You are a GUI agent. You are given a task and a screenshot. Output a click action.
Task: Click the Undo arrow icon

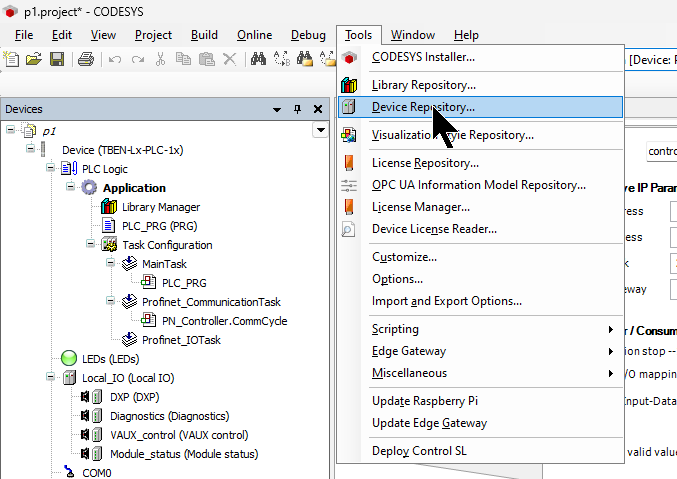point(114,59)
